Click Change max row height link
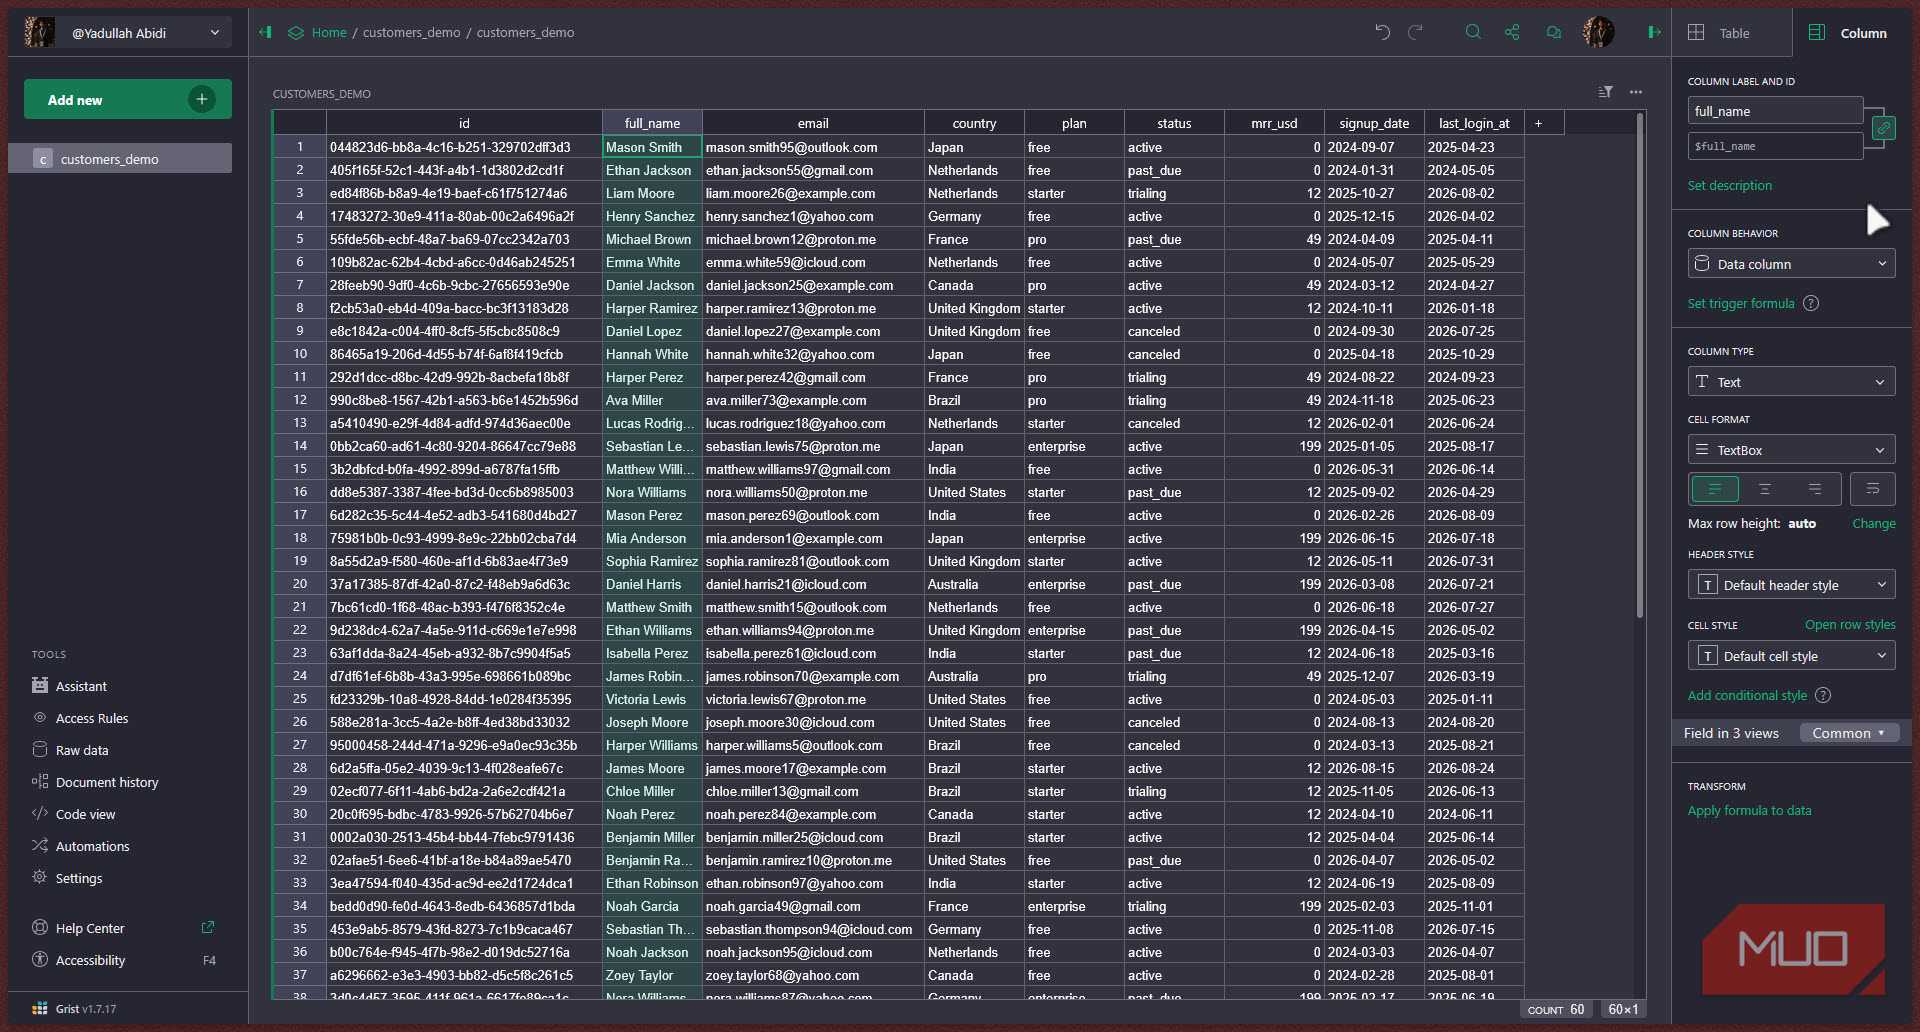Viewport: 1920px width, 1032px height. tap(1874, 523)
